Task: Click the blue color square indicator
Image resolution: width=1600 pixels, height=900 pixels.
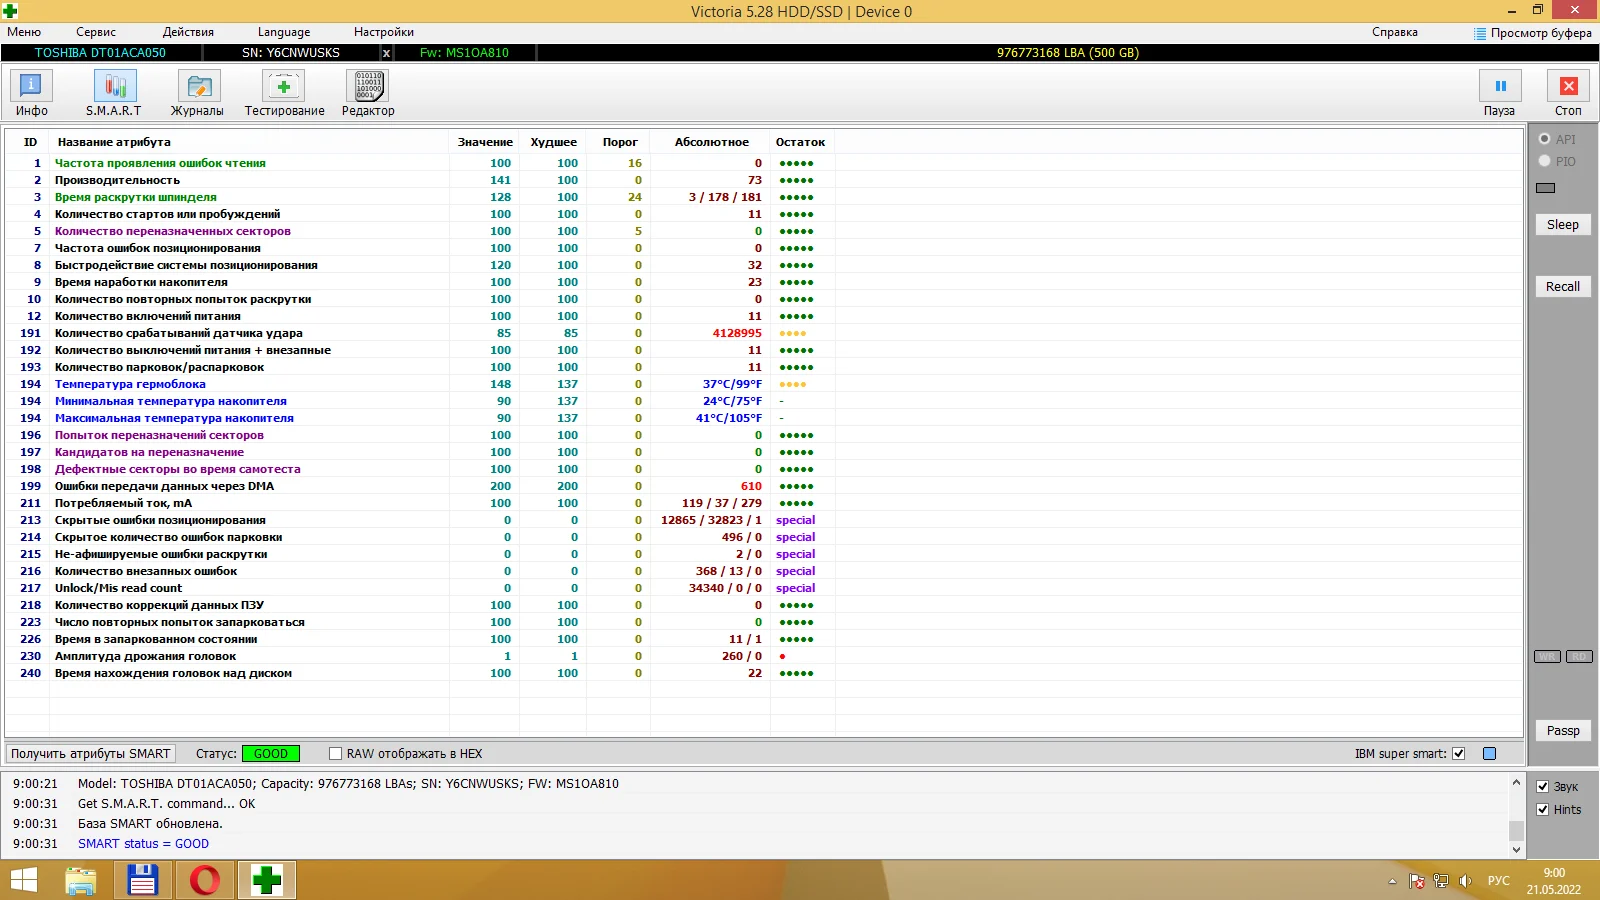Action: [1489, 754]
